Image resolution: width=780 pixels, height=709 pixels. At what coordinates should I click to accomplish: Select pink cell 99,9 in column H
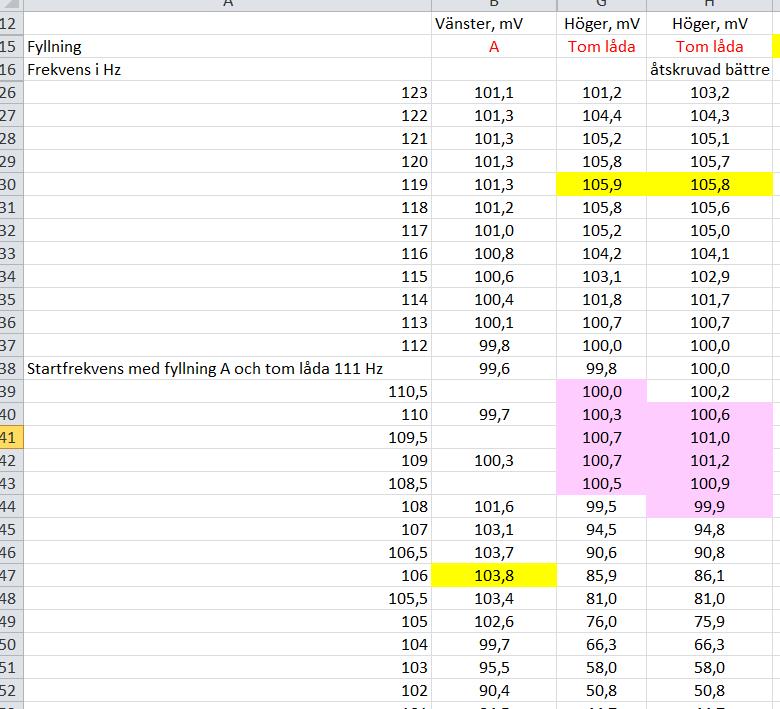(709, 506)
